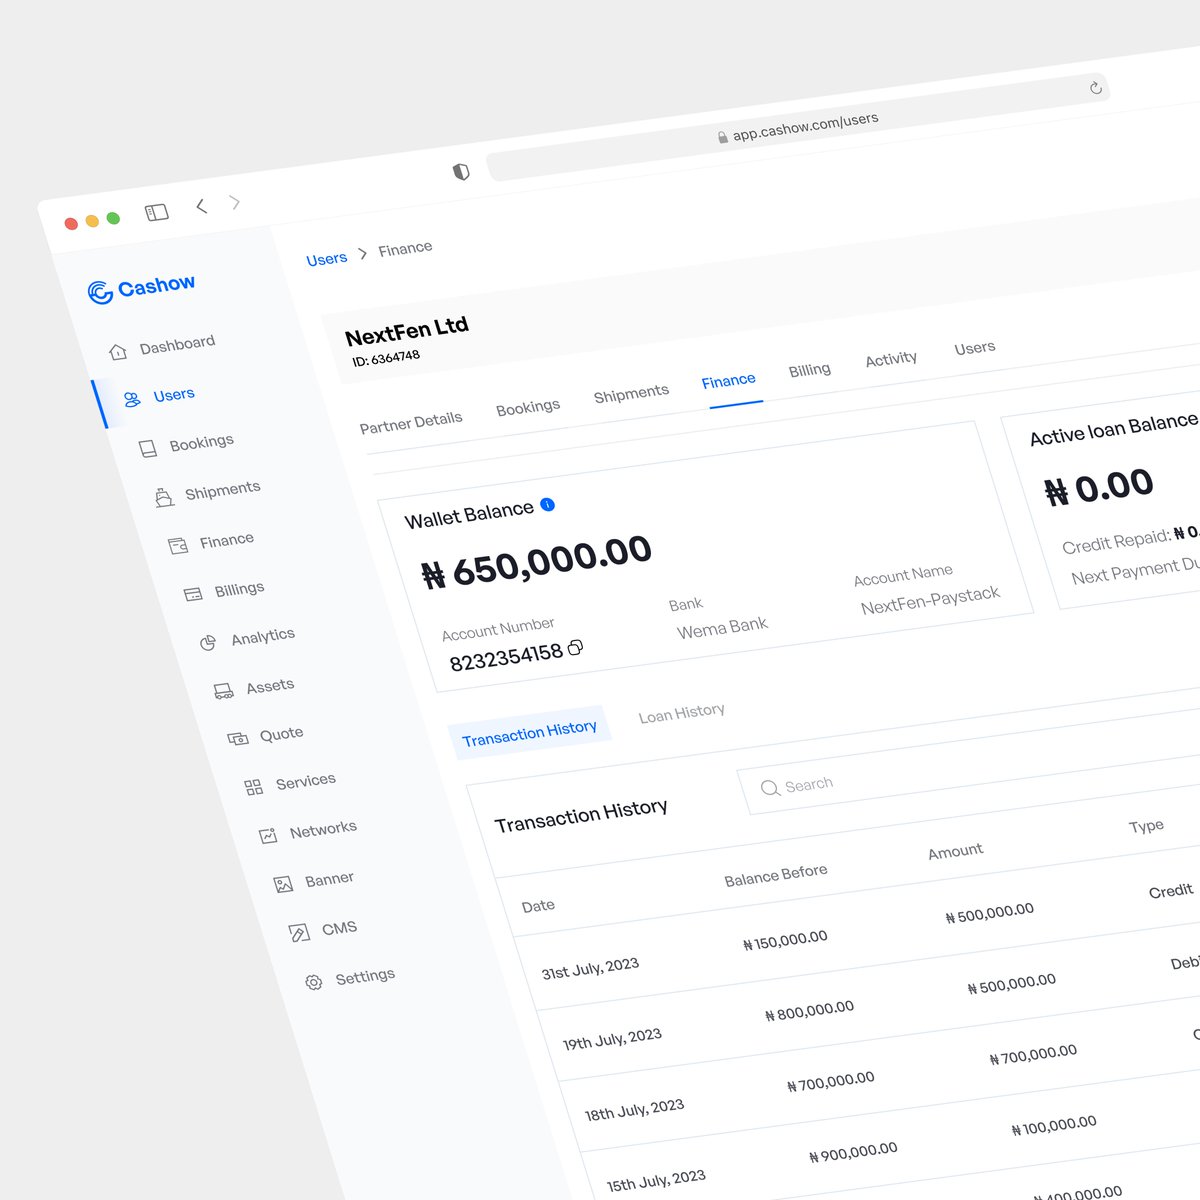Open the Users tab in partner header
Viewport: 1200px width, 1200px height.
(975, 348)
